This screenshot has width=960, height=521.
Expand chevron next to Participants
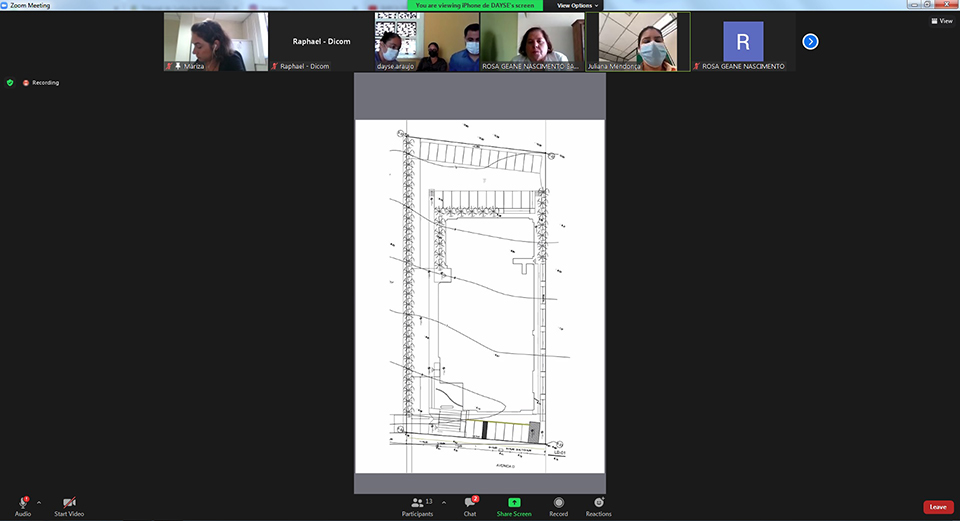coord(444,502)
